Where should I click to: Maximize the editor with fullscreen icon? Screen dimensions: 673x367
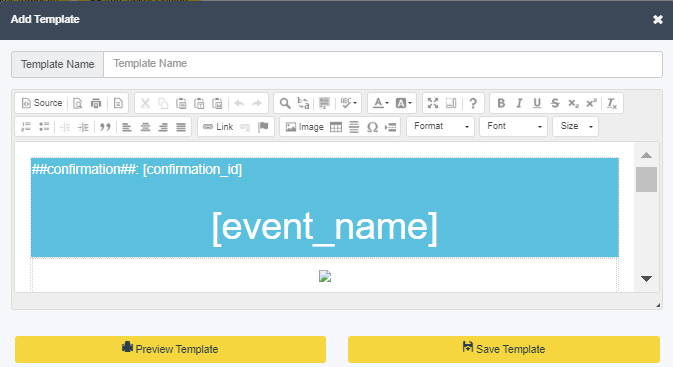pos(433,103)
